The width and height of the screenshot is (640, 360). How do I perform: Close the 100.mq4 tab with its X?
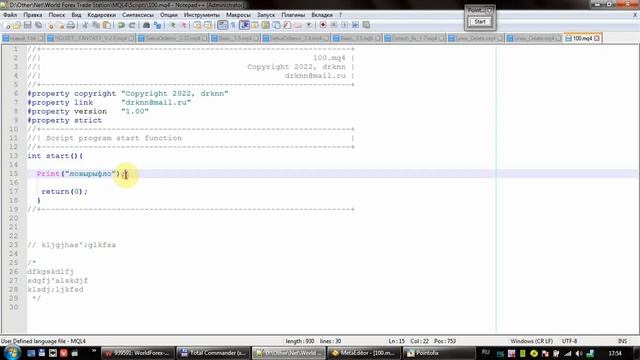tap(597, 38)
